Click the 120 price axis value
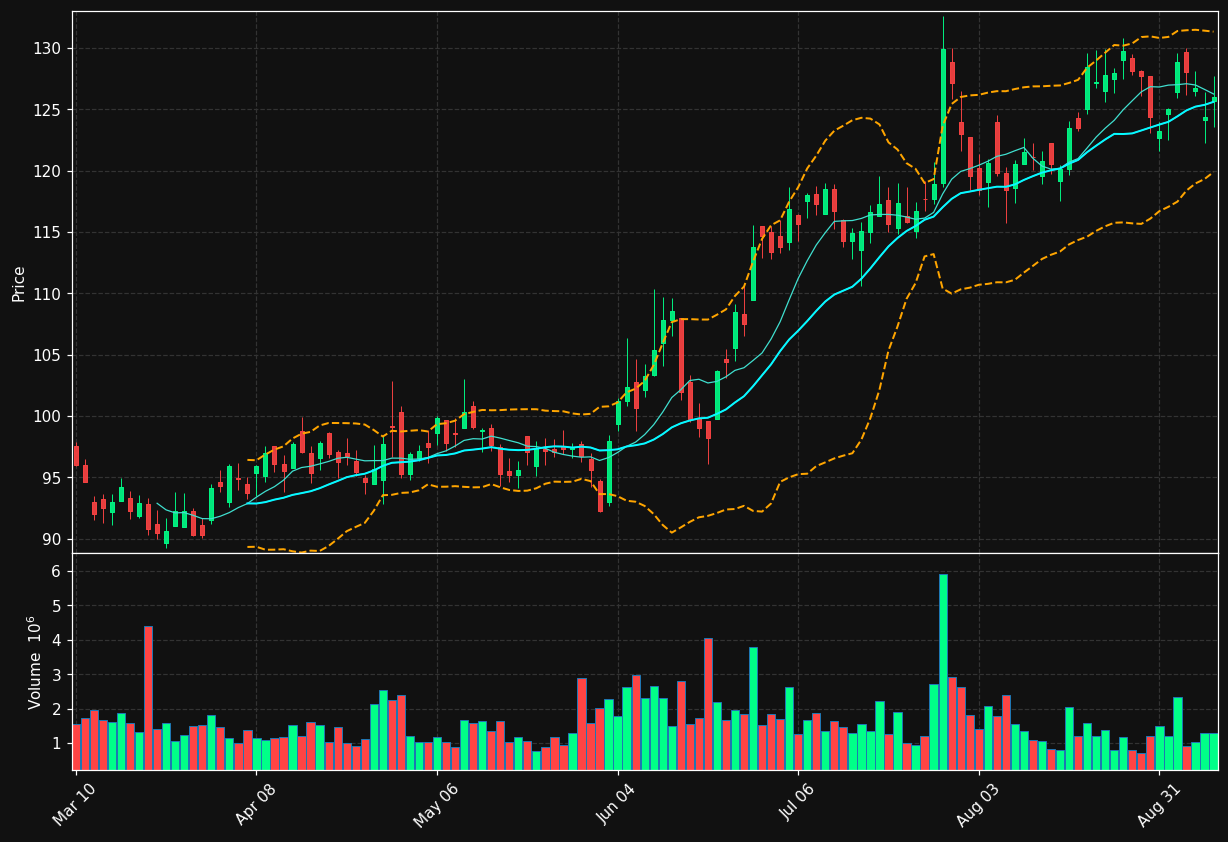Viewport: 1228px width, 842px height. [x=47, y=172]
